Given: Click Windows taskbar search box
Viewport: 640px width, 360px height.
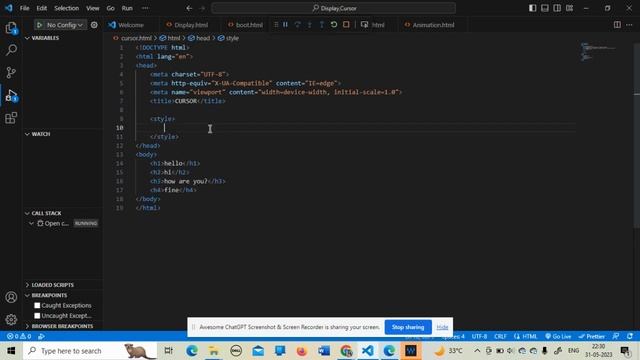Looking at the screenshot, I should click(90, 351).
